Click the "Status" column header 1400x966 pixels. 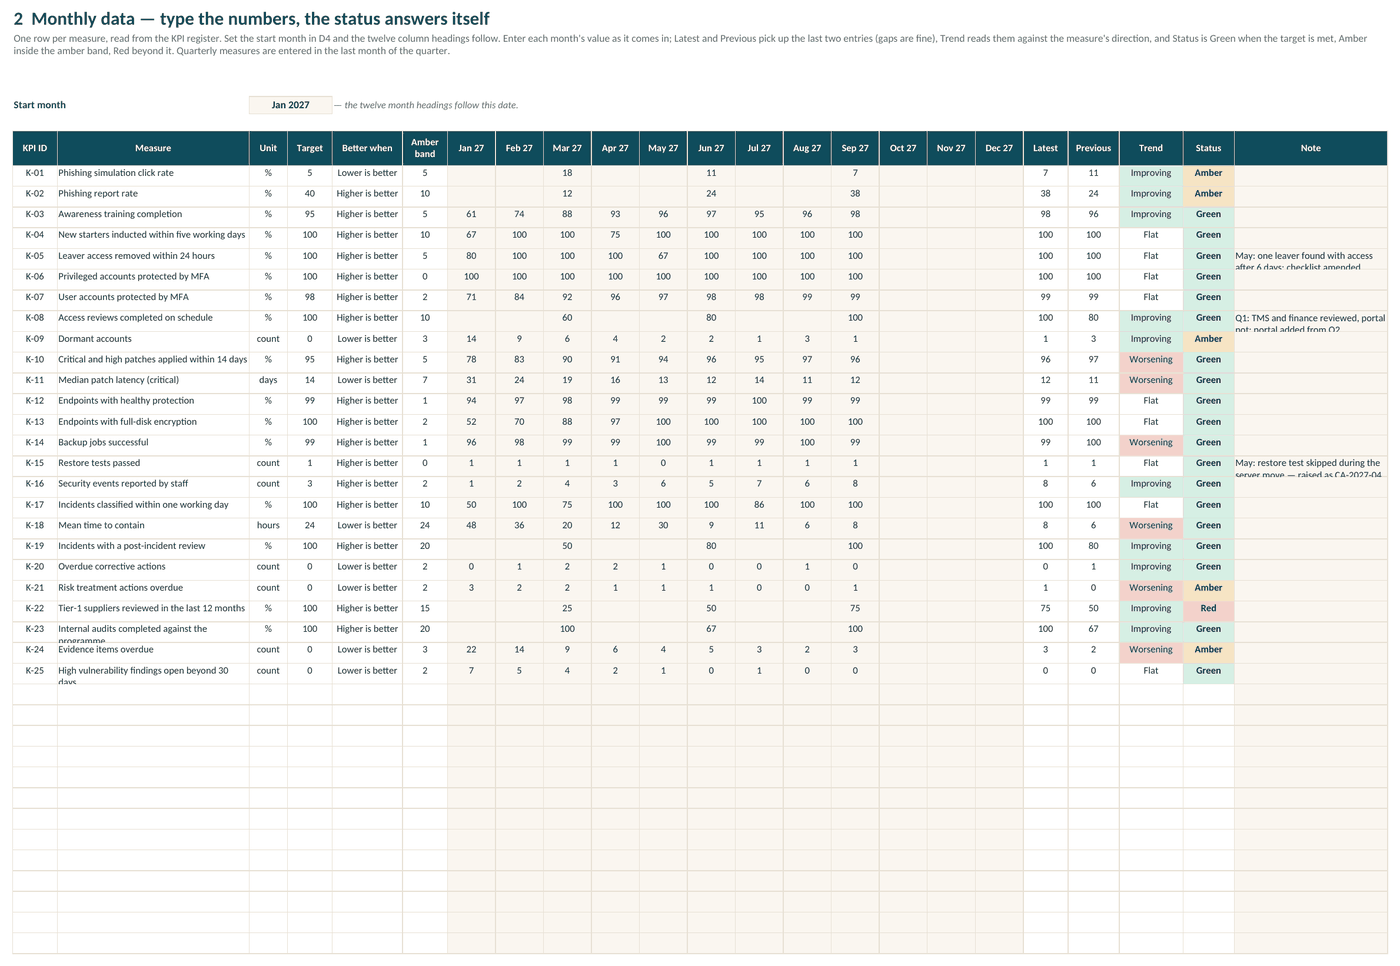1208,148
